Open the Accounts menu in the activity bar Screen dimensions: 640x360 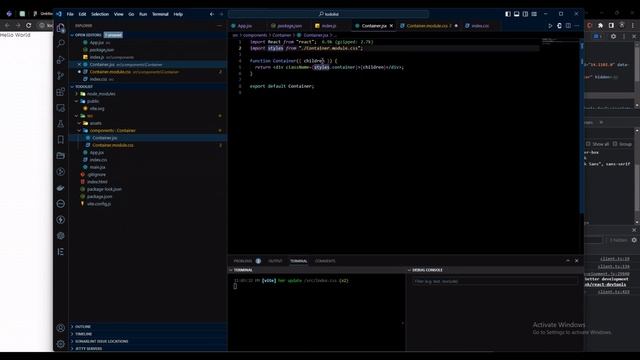tap(61, 328)
